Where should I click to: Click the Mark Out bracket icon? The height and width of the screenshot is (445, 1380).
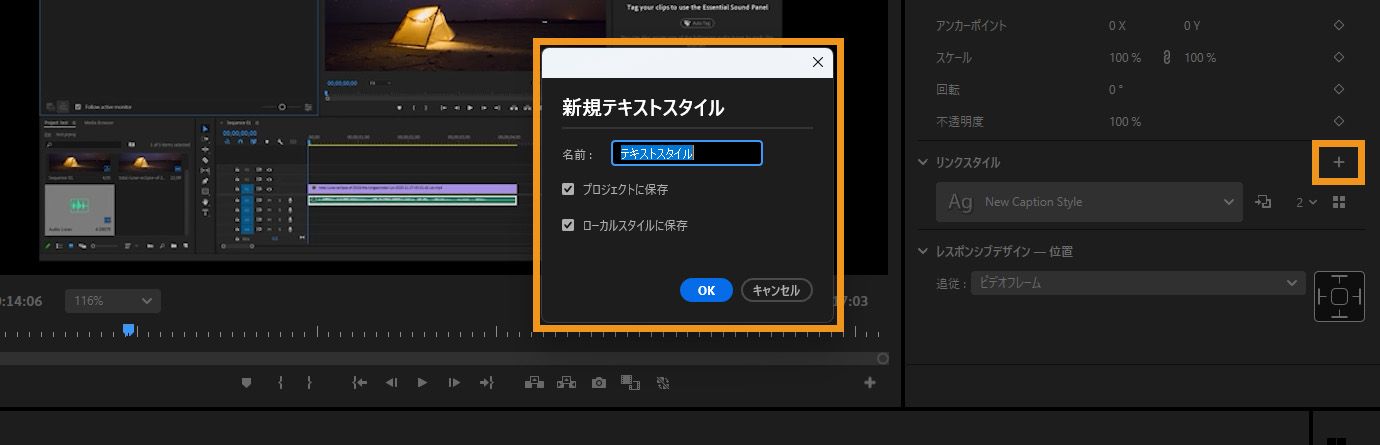pos(309,382)
